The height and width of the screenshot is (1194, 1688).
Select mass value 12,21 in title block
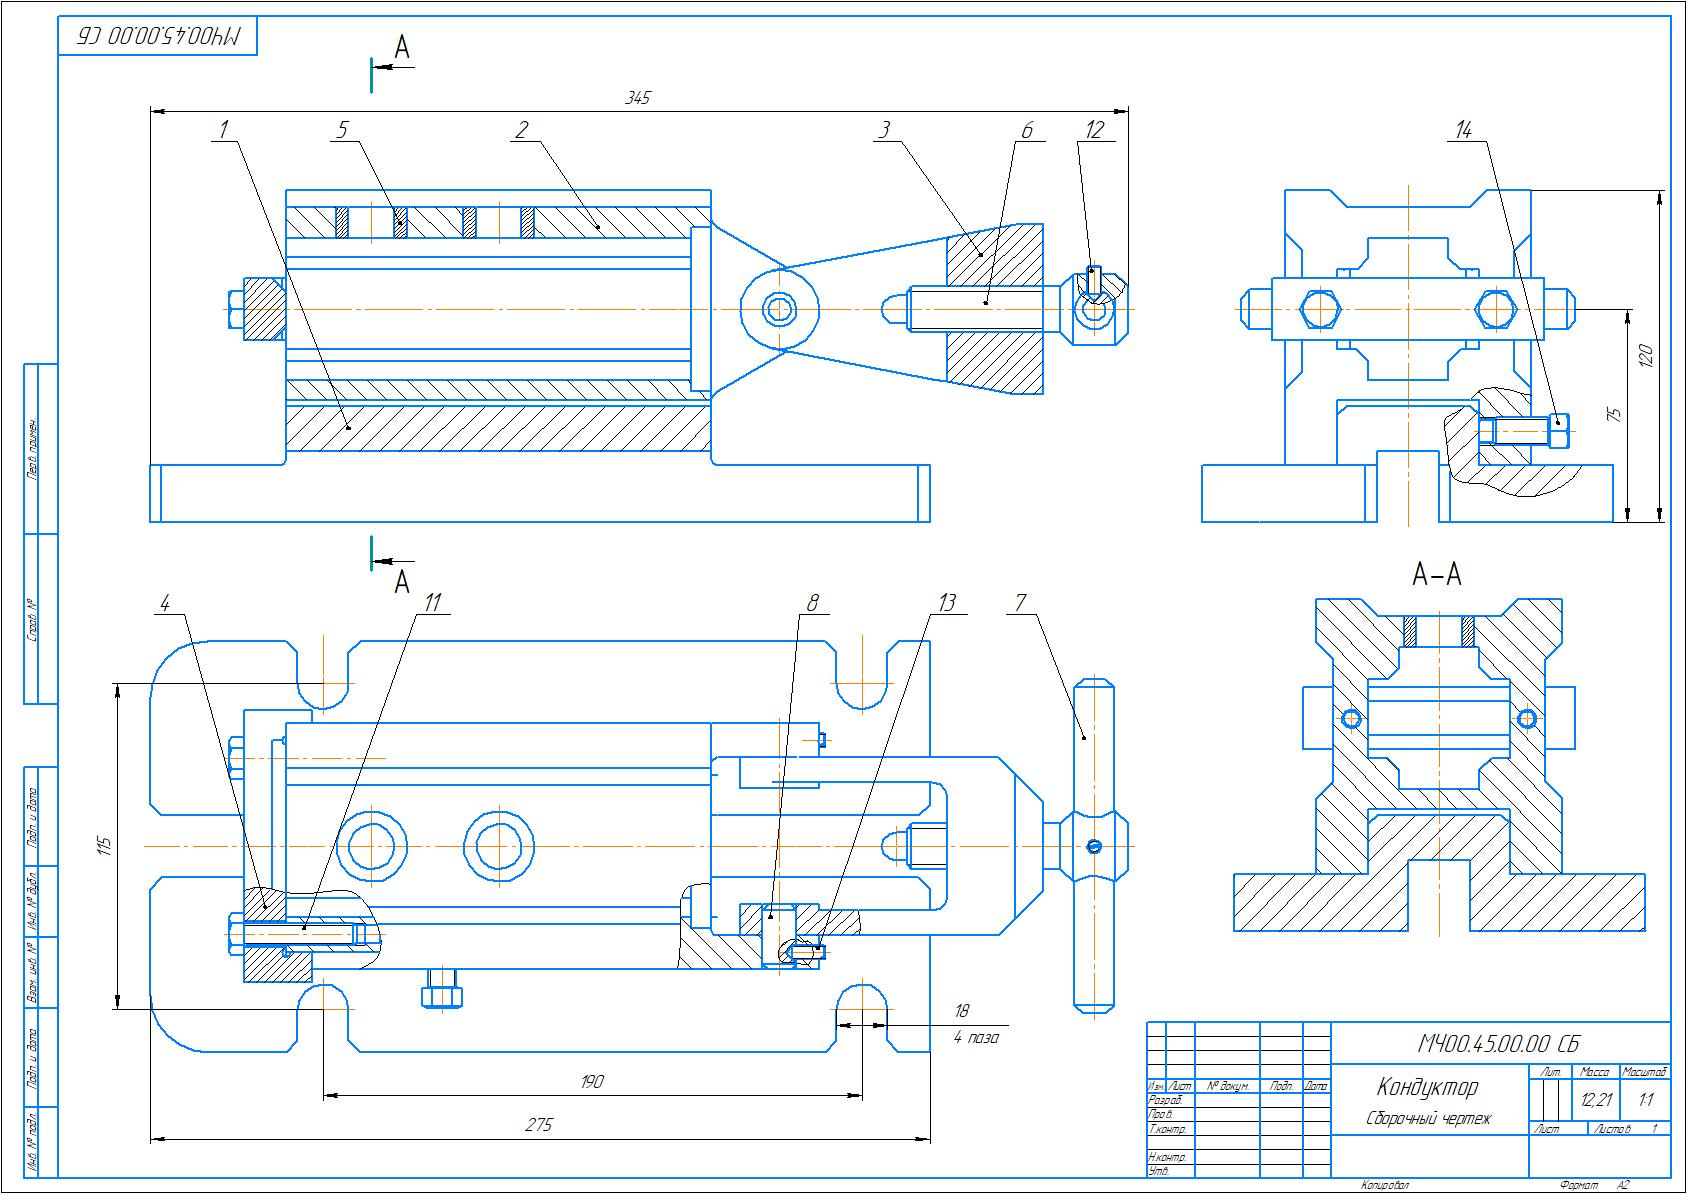(x=1596, y=1100)
